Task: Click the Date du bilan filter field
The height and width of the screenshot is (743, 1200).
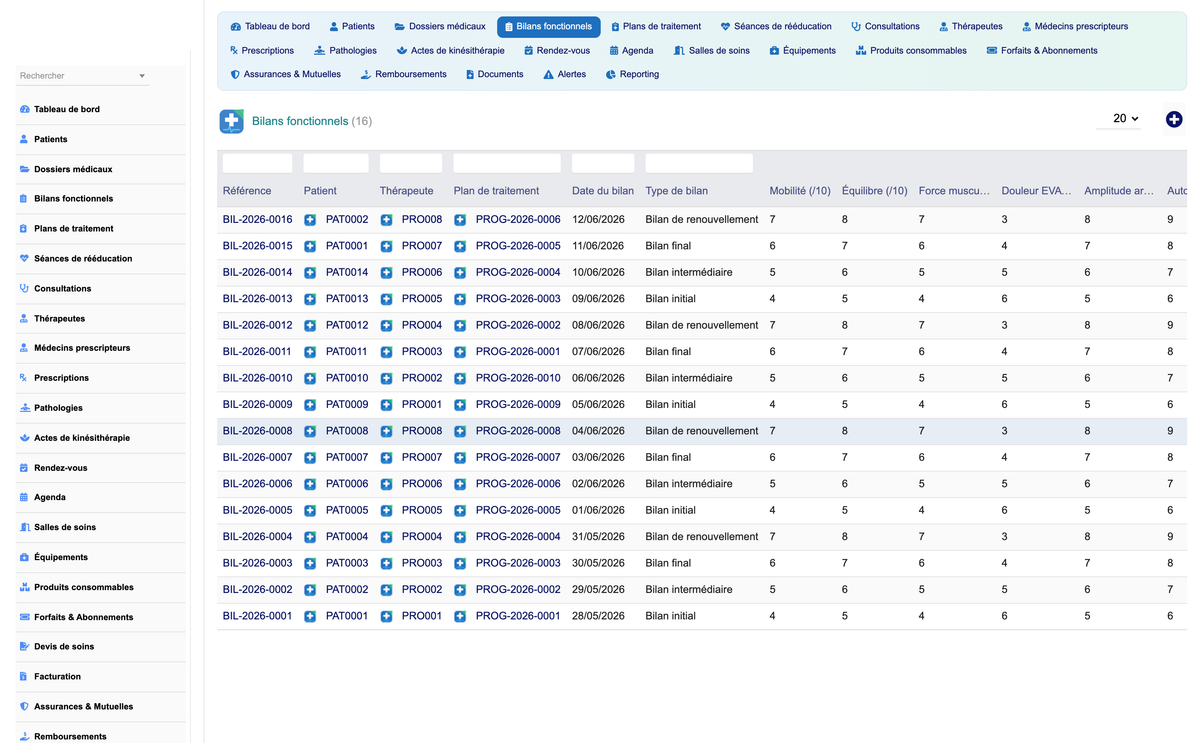Action: click(603, 163)
